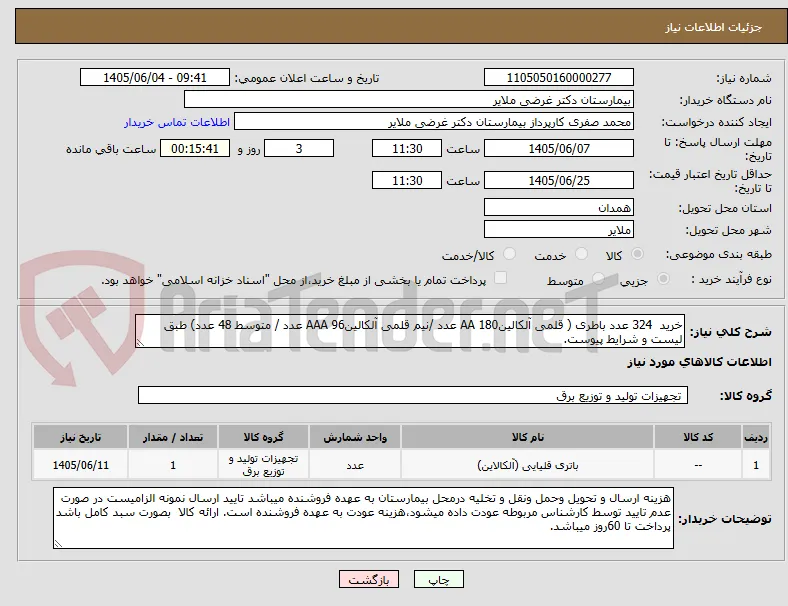Click the price validity date 1405/06/25
Screen dimensions: 788x606
tap(559, 180)
